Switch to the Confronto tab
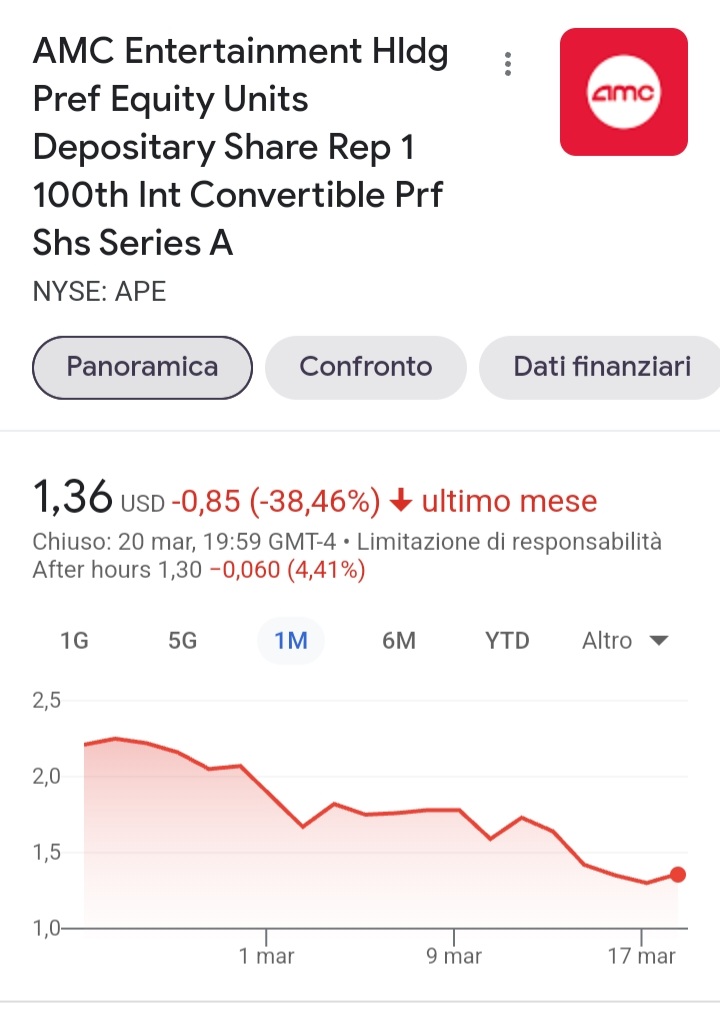Image resolution: width=720 pixels, height=1017 pixels. point(366,367)
